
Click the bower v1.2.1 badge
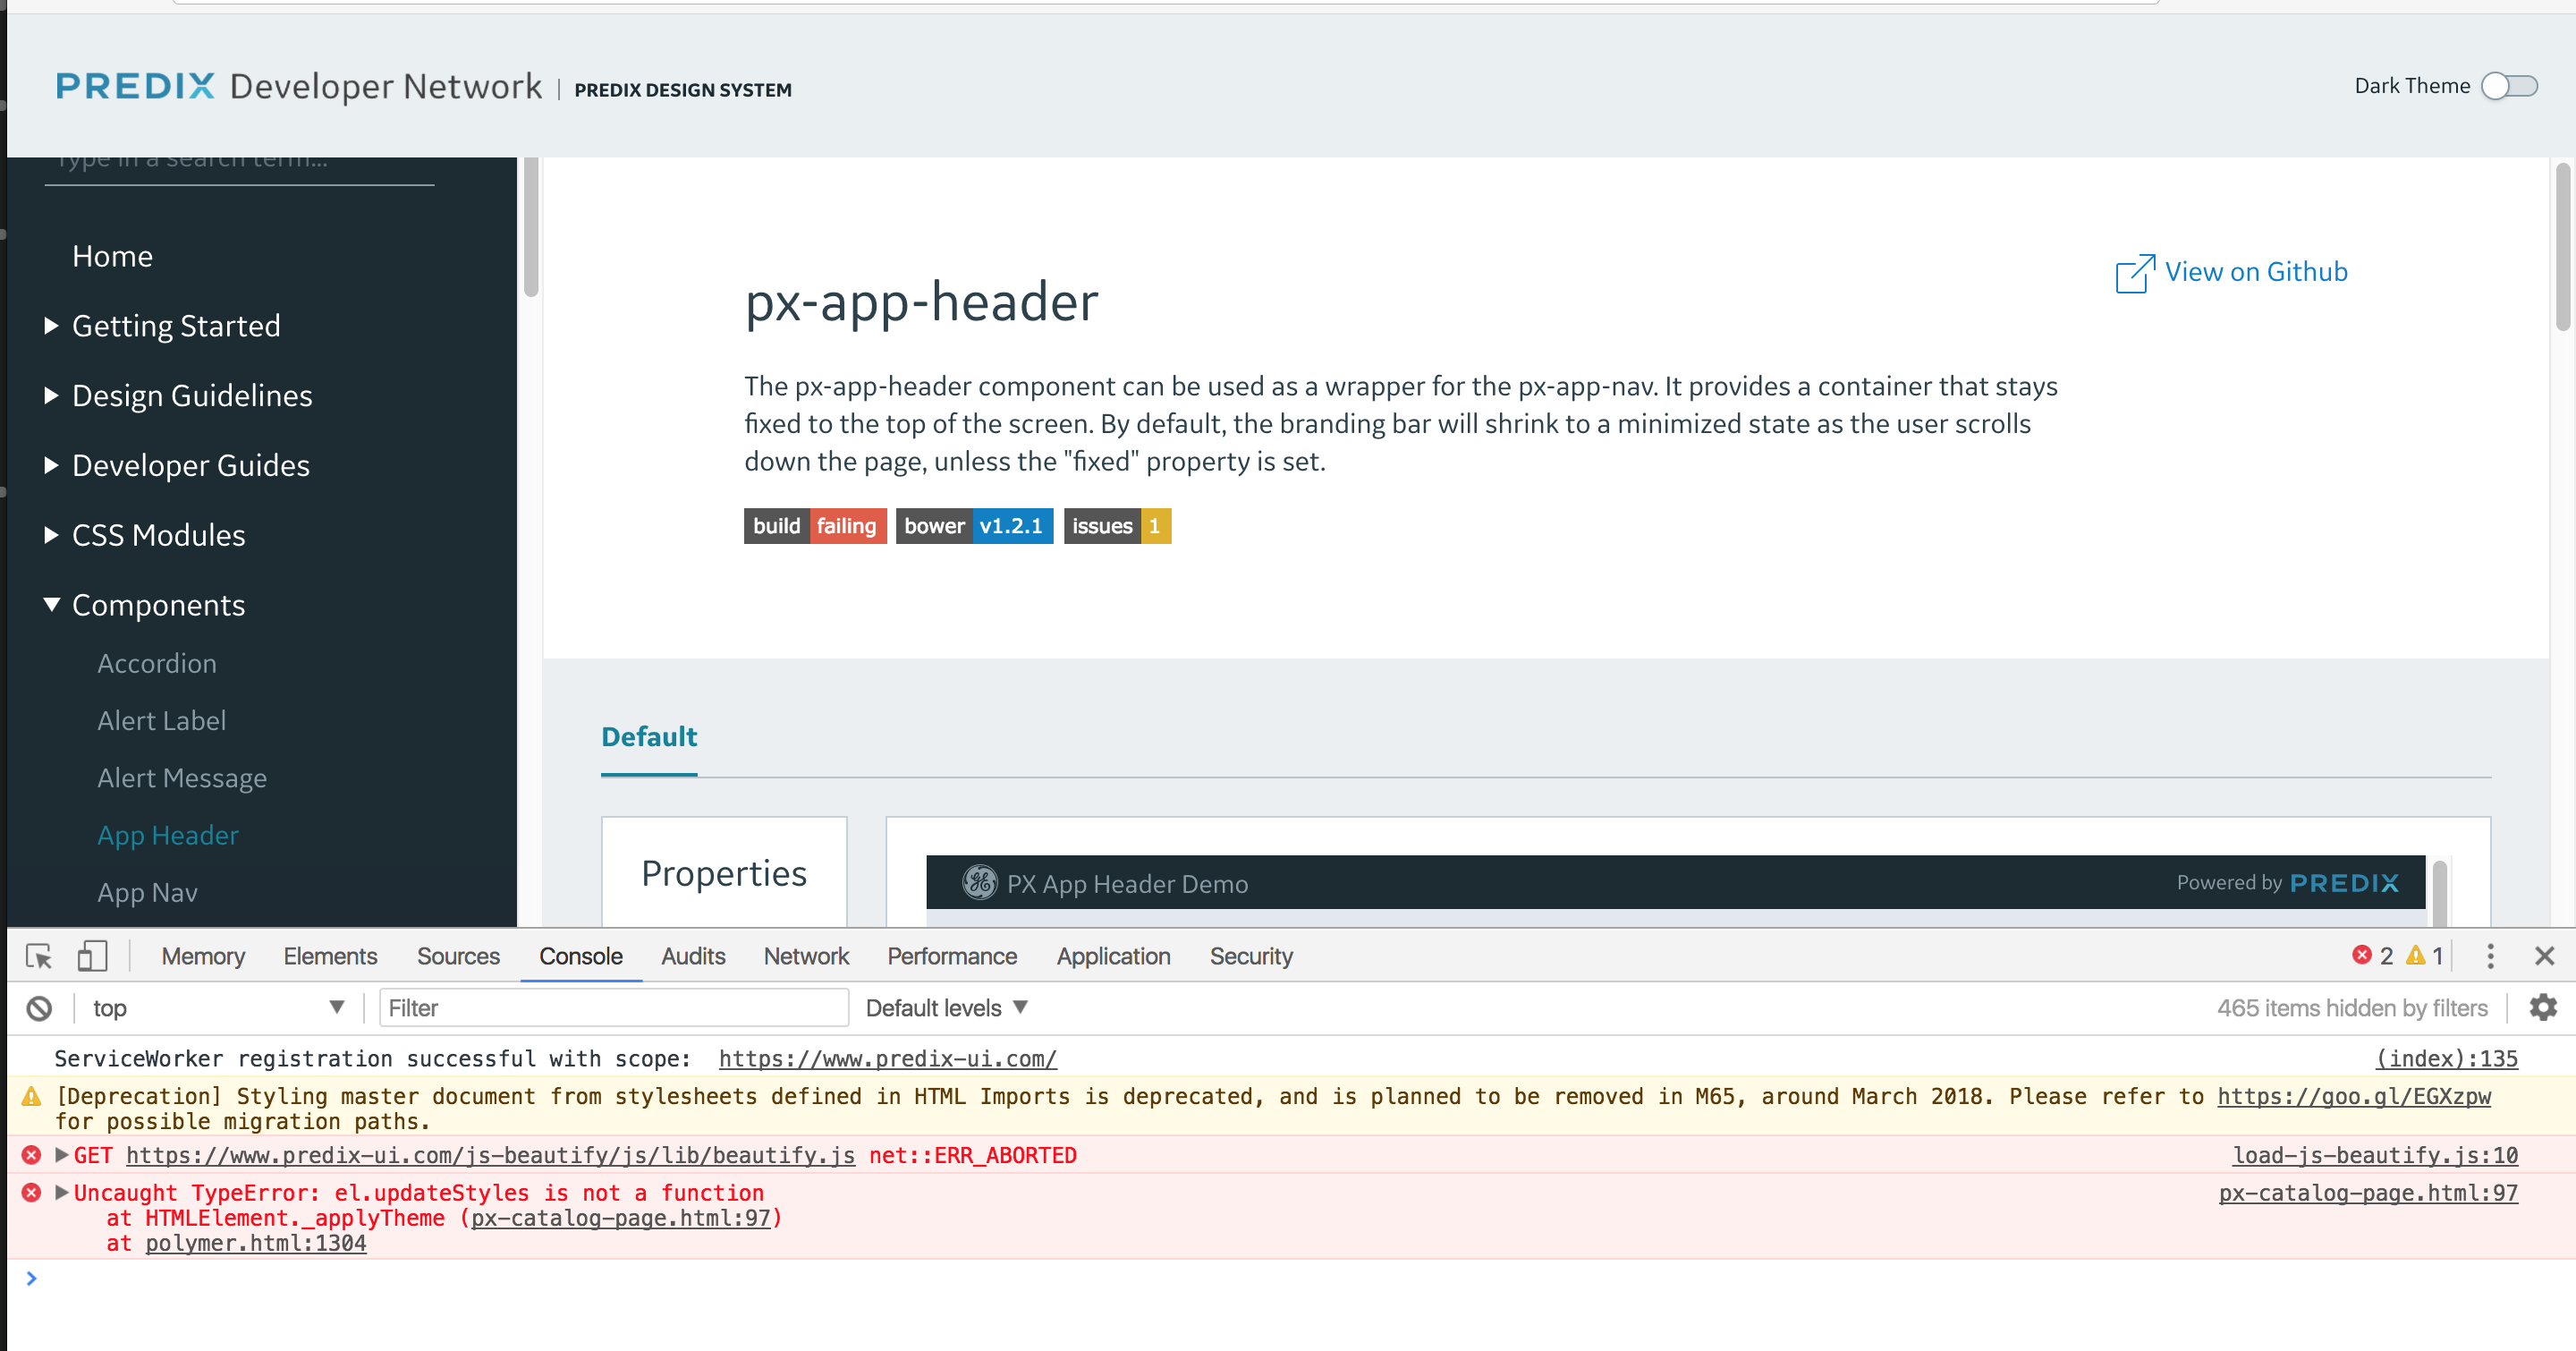[x=974, y=526]
